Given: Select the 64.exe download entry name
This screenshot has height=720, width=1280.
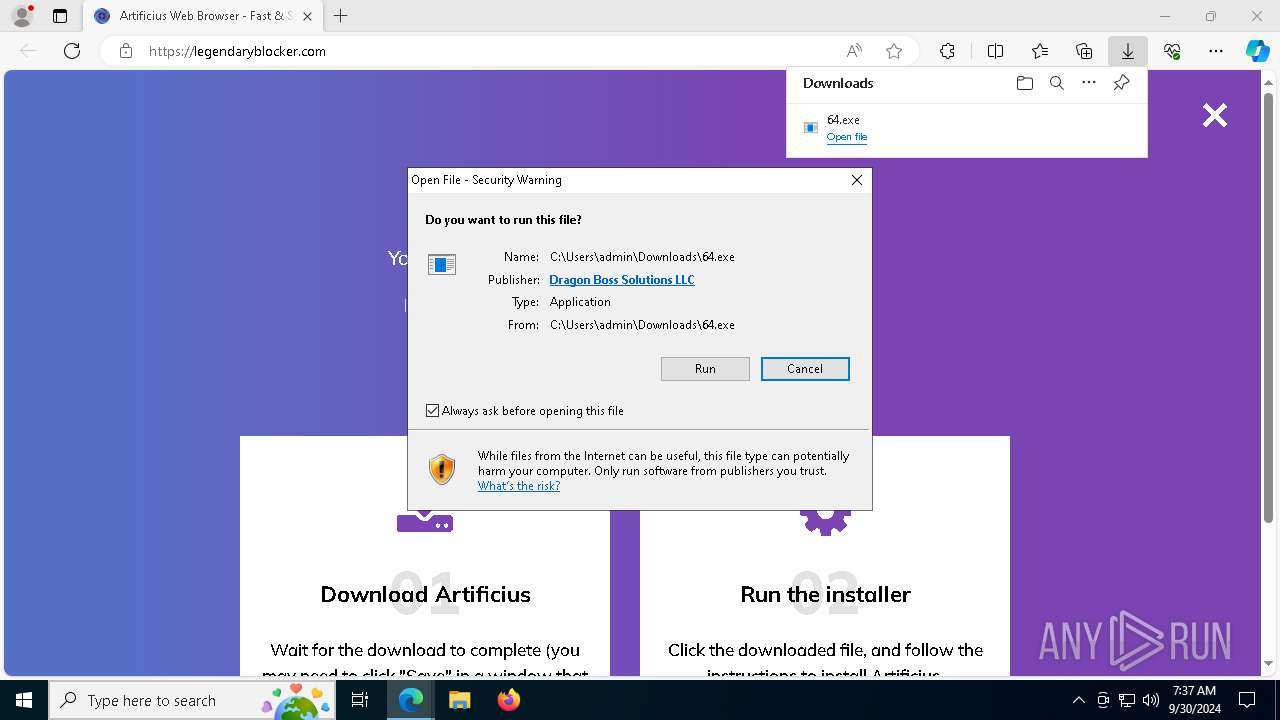Looking at the screenshot, I should point(843,120).
